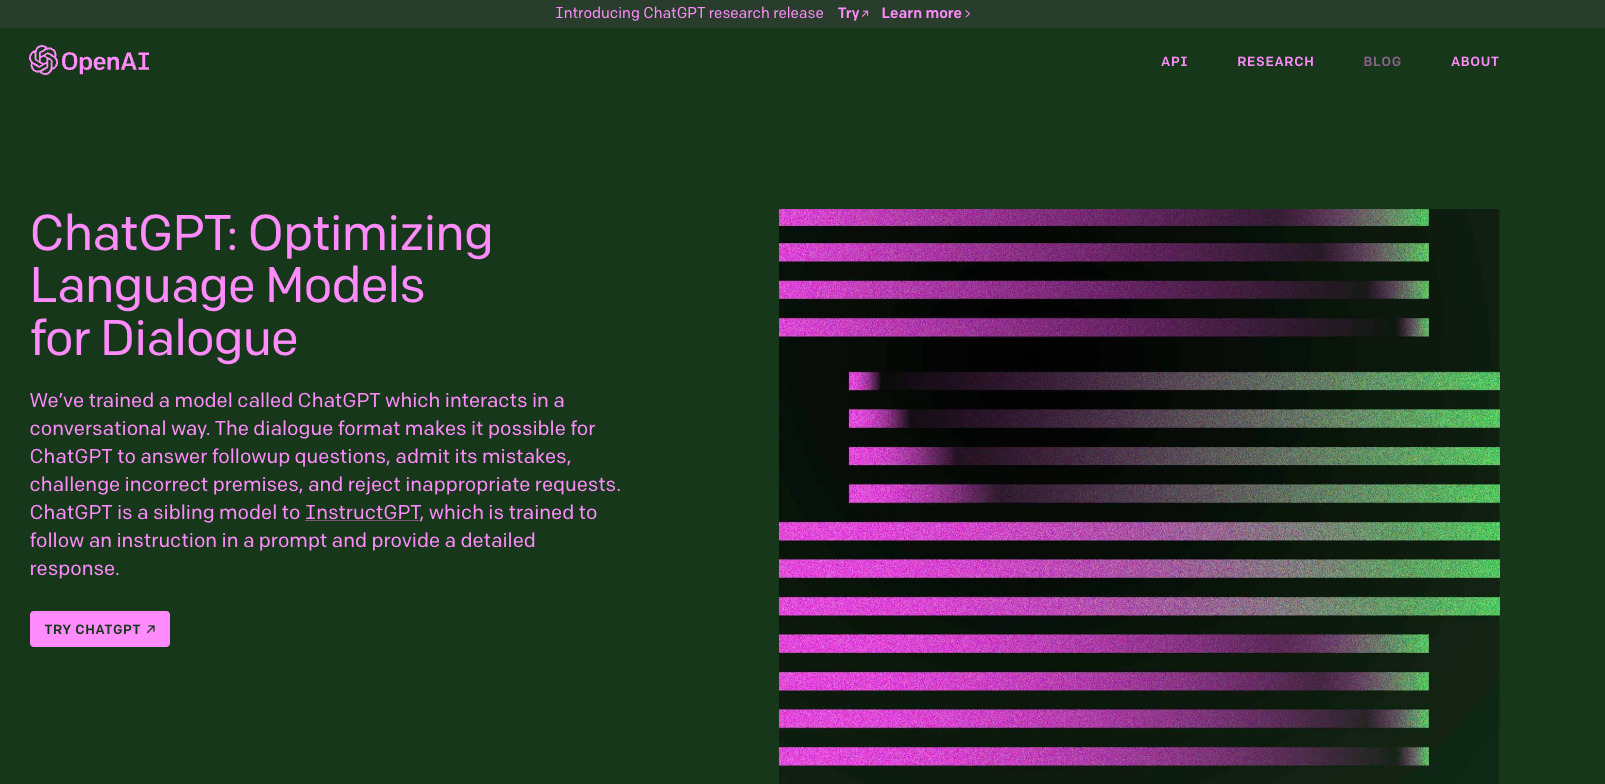
Task: Open the API menu item
Action: [x=1174, y=61]
